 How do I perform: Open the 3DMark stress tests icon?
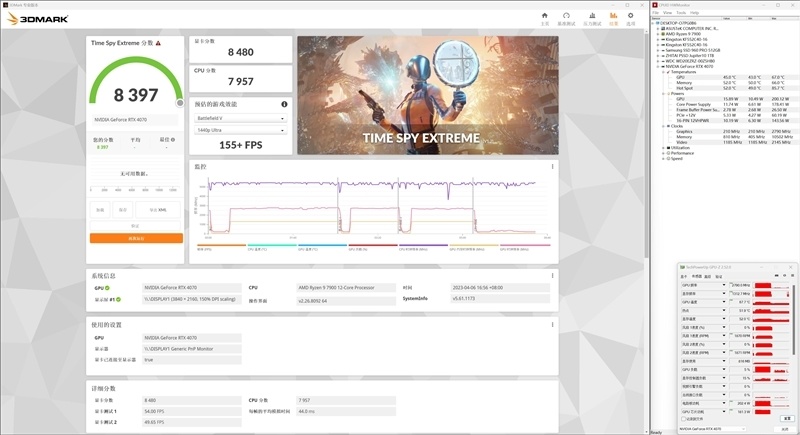(592, 16)
